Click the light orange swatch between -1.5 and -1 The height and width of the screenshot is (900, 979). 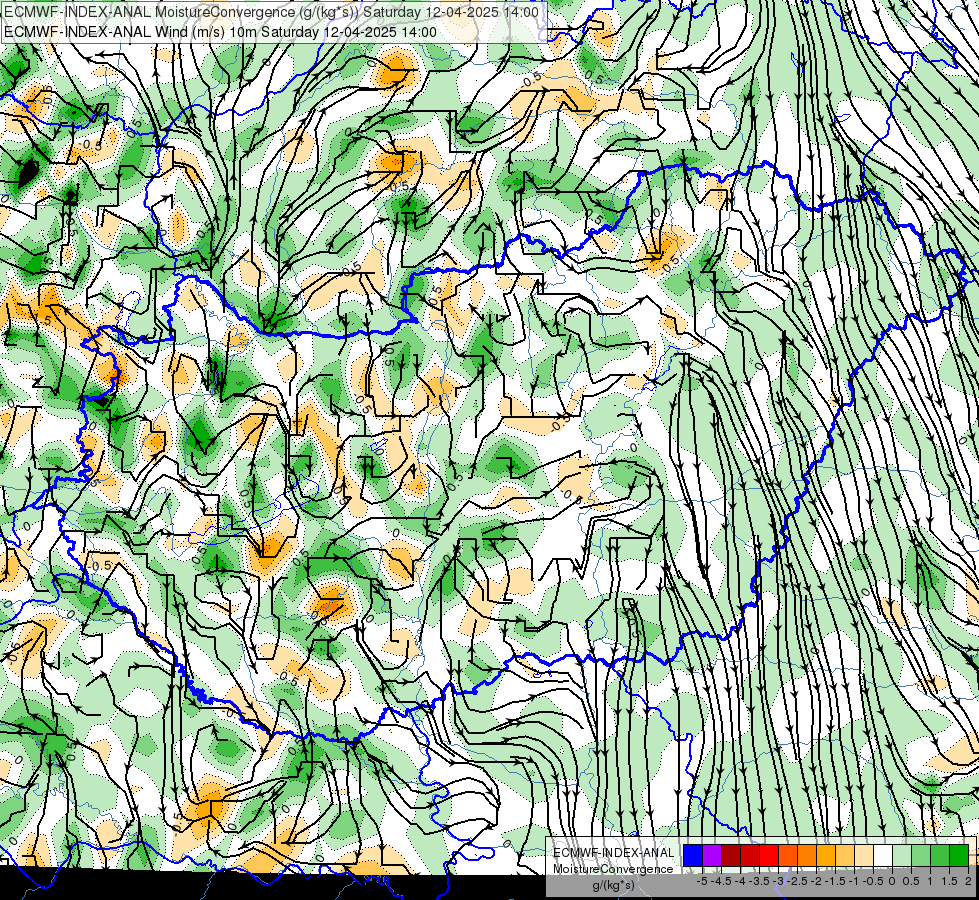845,855
